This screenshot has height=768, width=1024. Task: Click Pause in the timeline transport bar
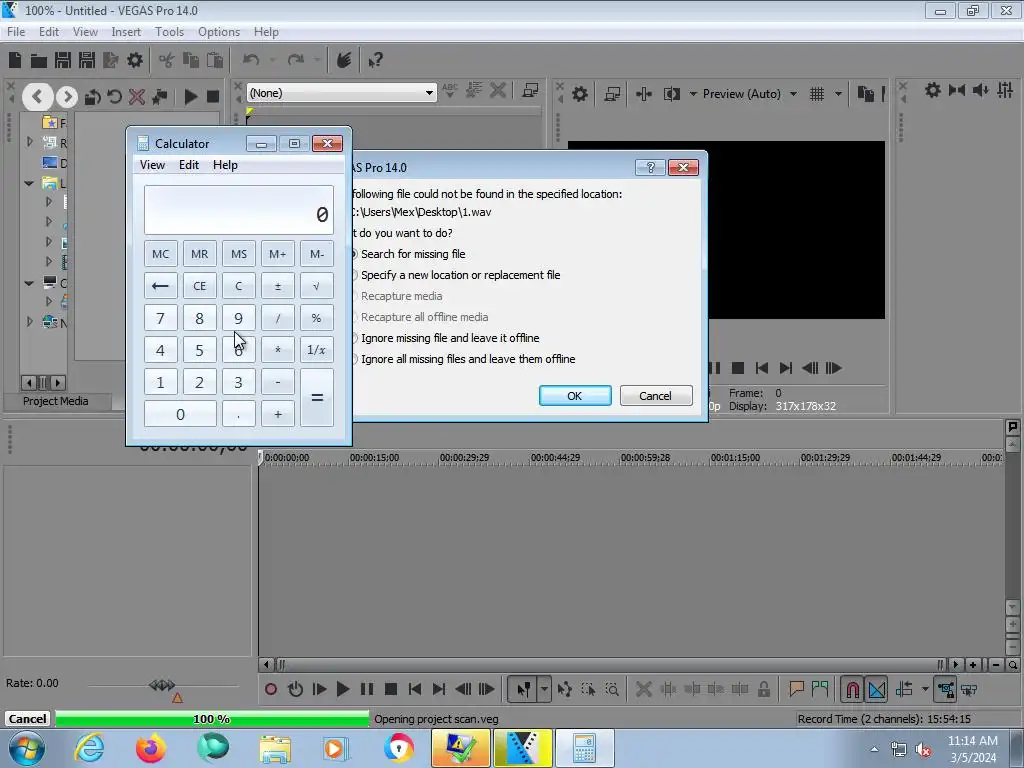pos(367,689)
